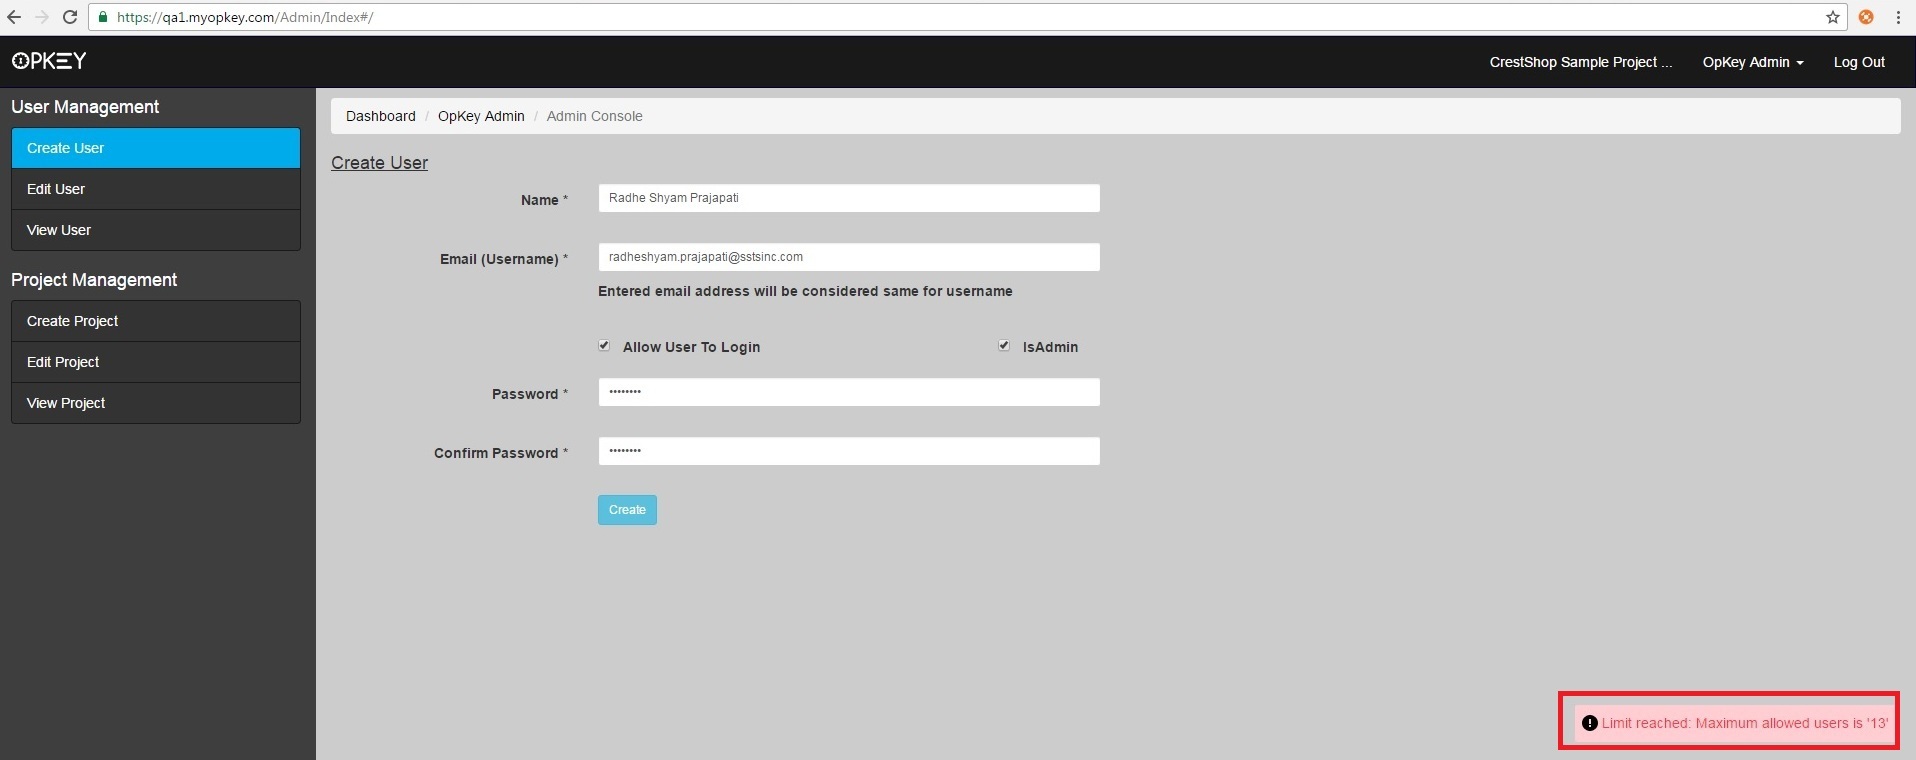The image size is (1916, 760).
Task: Open View Project in the sidebar
Action: click(x=156, y=403)
